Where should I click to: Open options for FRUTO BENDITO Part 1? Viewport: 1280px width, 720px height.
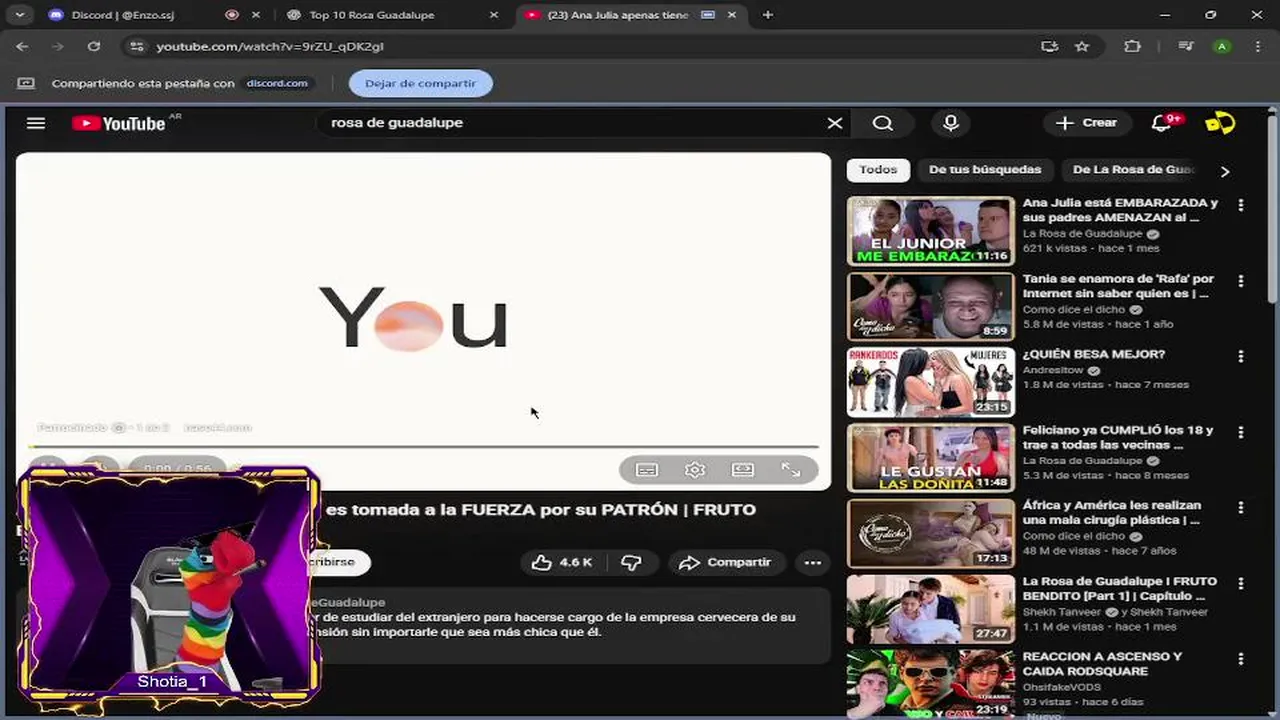[x=1241, y=583]
